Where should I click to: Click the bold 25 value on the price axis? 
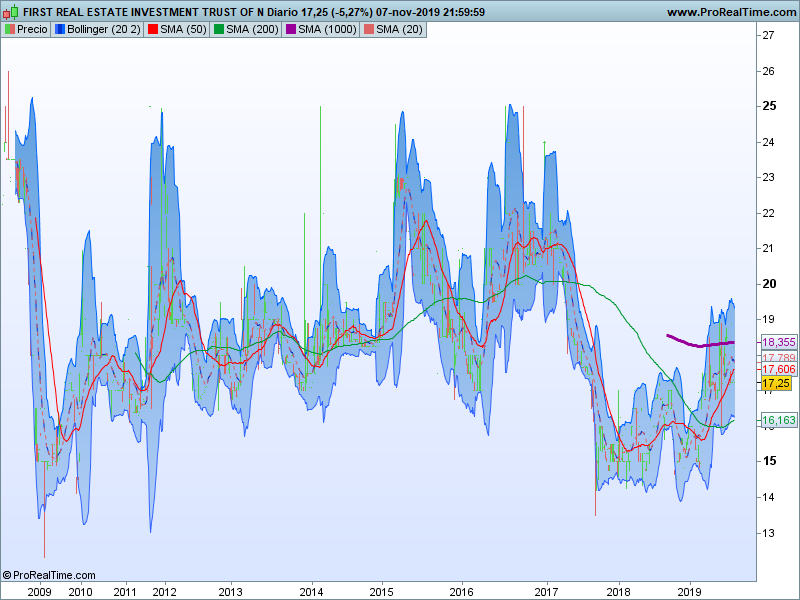769,106
